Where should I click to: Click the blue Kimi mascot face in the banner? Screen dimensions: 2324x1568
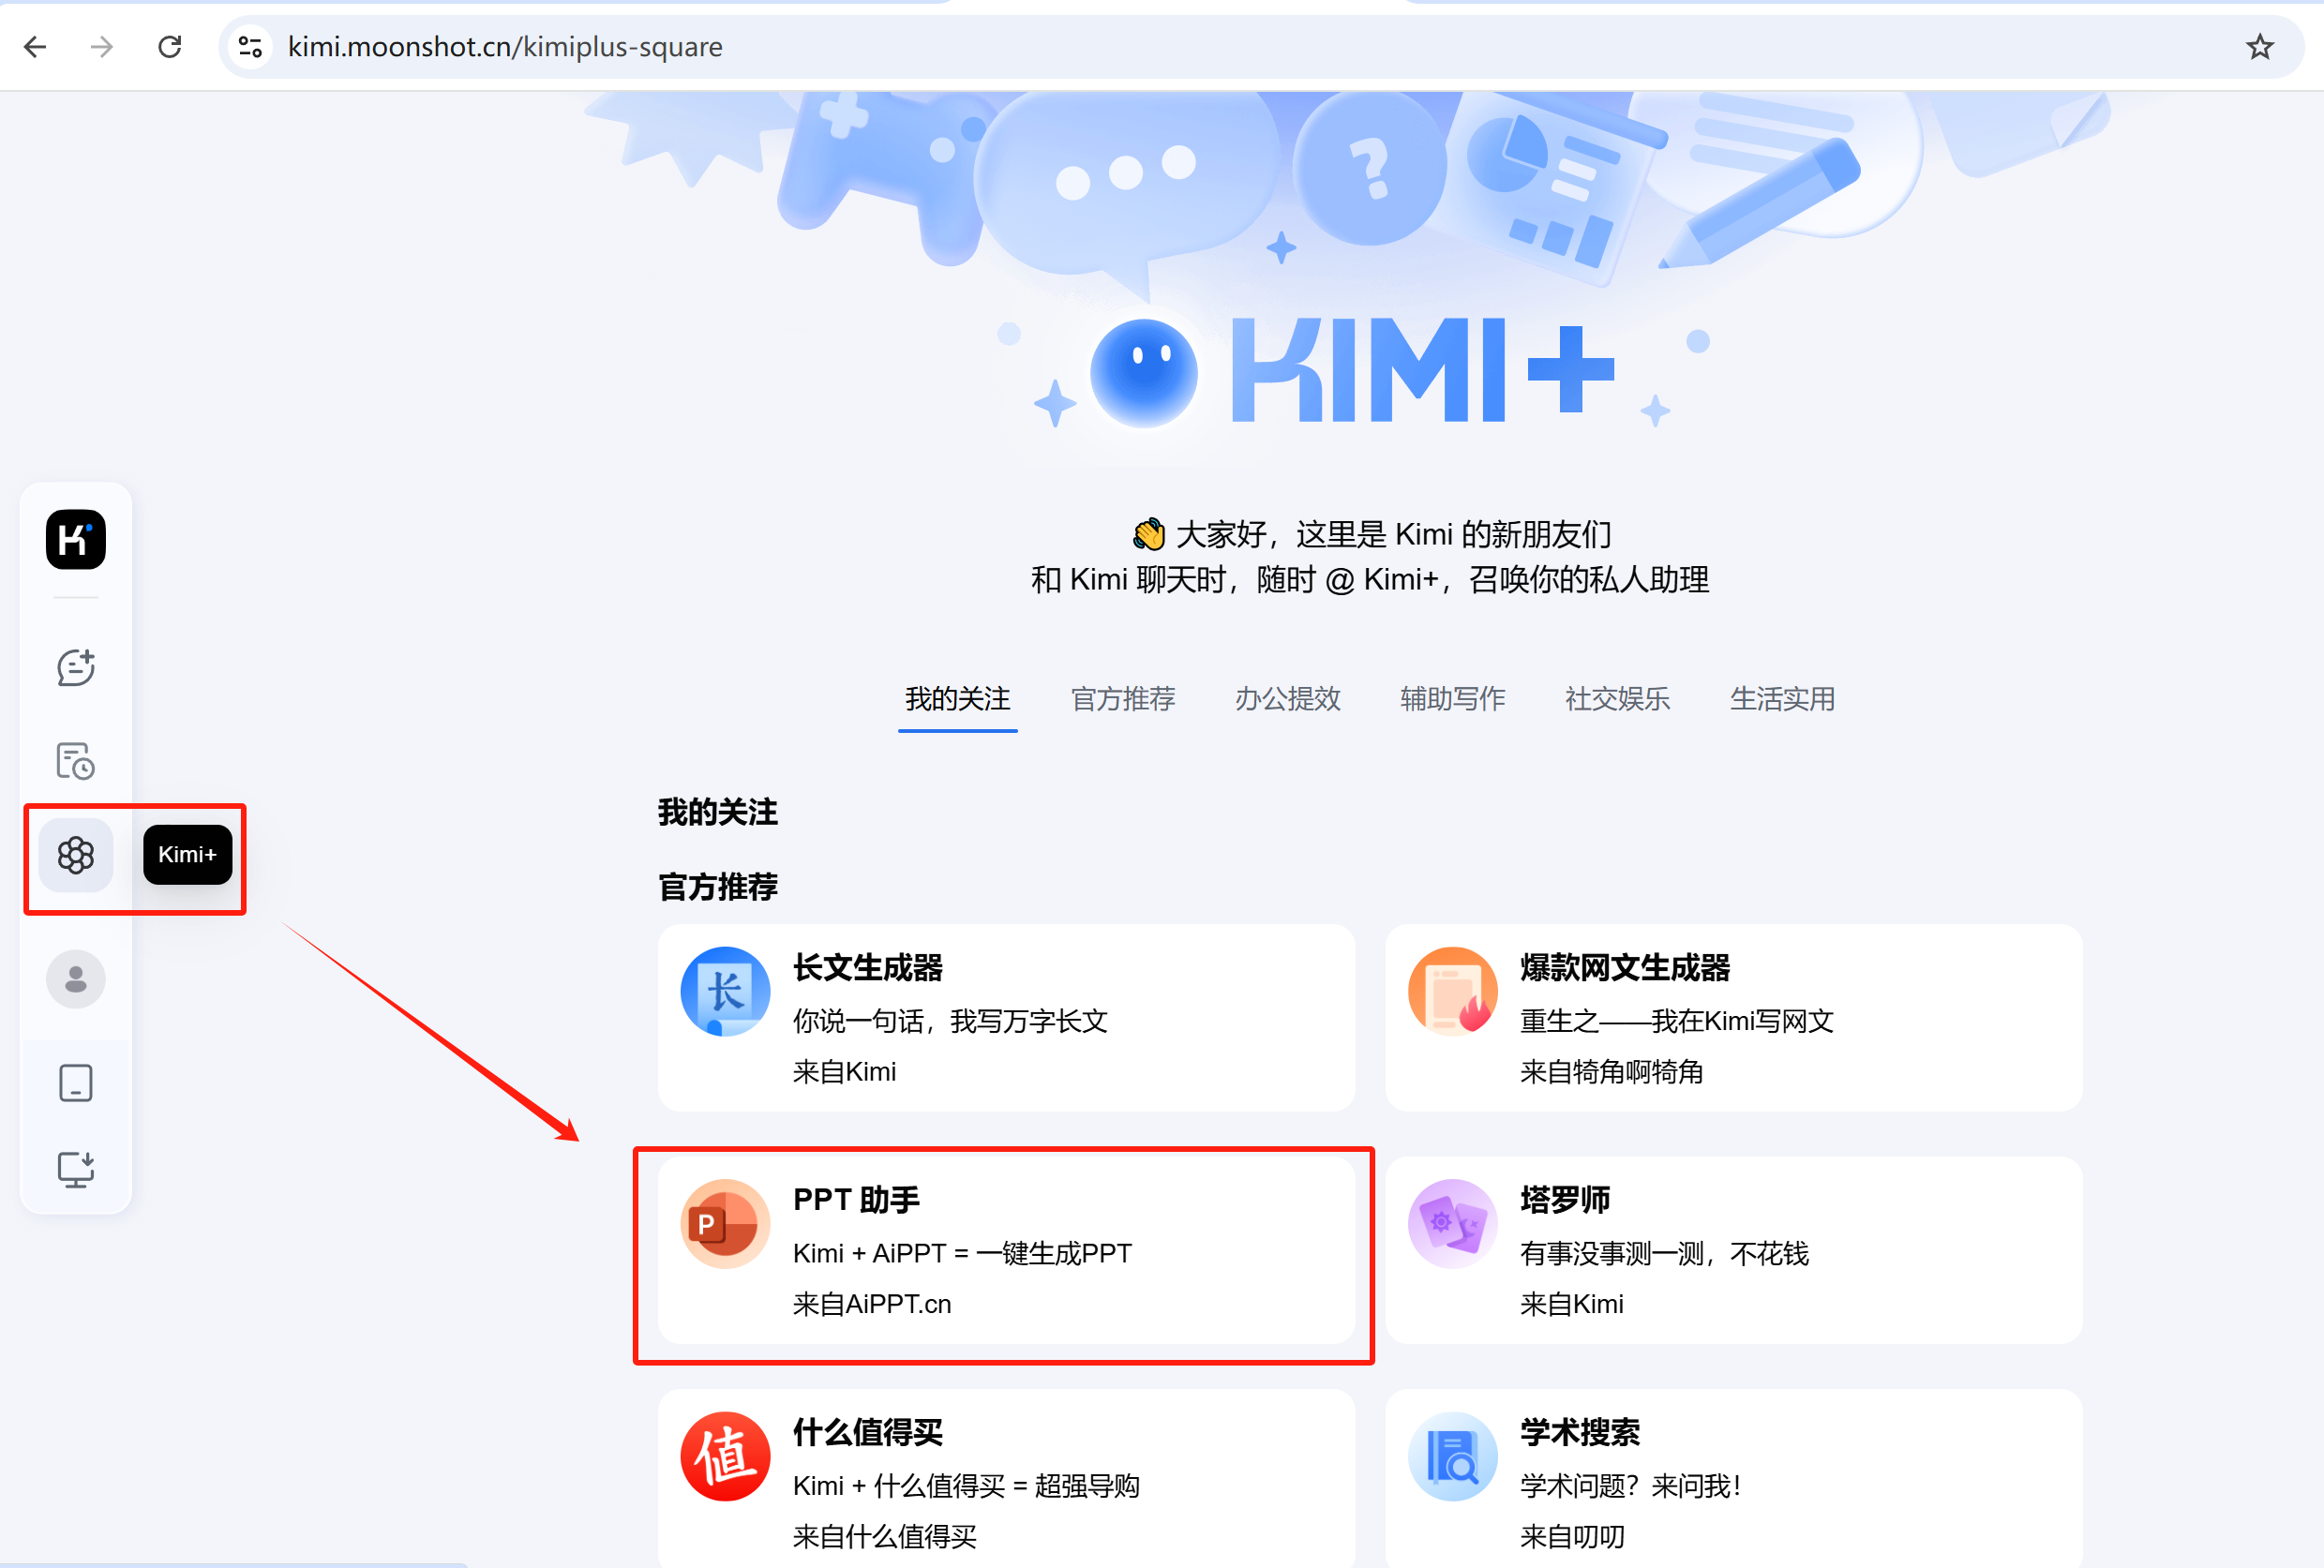click(x=1144, y=374)
